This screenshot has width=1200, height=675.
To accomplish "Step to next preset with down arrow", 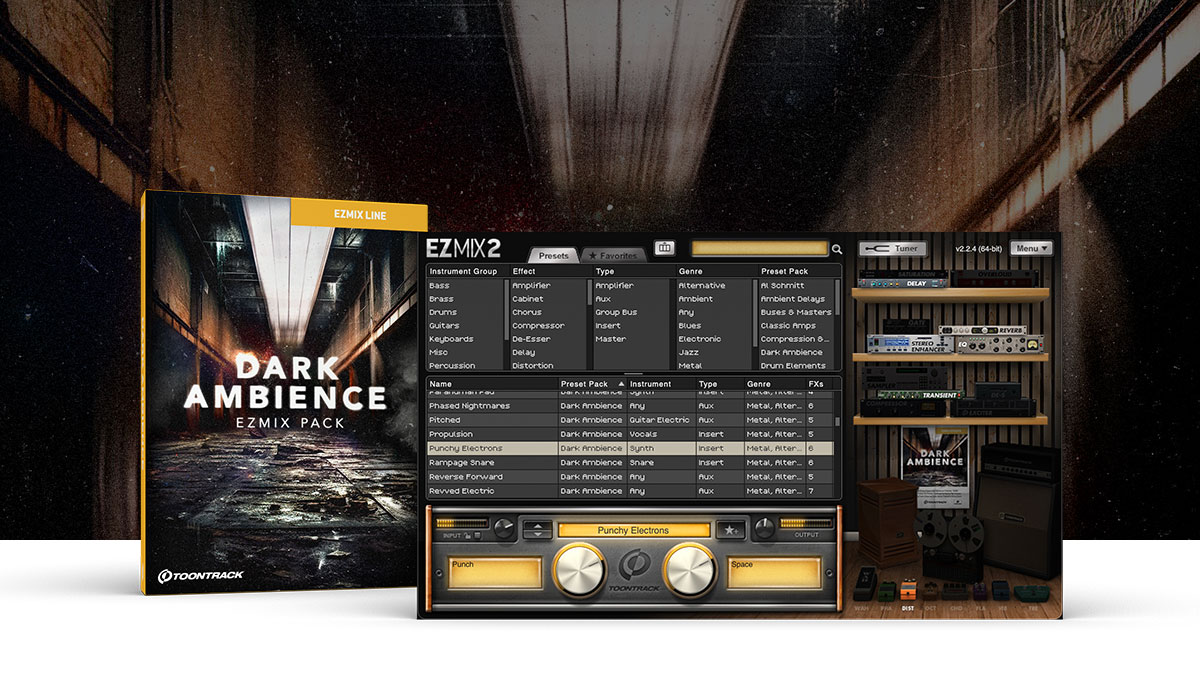I will (537, 535).
